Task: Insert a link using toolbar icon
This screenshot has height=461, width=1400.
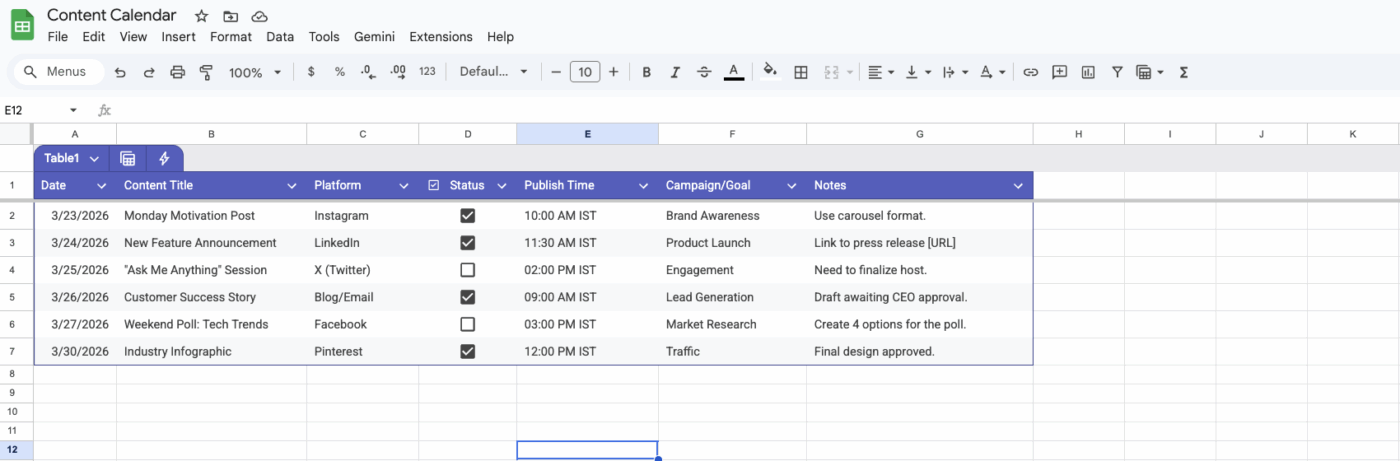Action: point(1030,72)
